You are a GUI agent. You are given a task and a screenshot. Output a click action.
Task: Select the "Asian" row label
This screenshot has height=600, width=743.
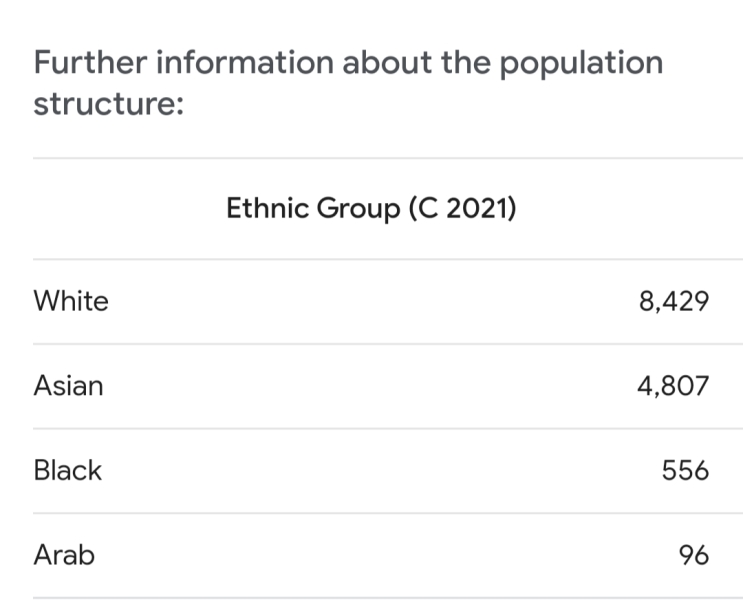click(x=68, y=386)
